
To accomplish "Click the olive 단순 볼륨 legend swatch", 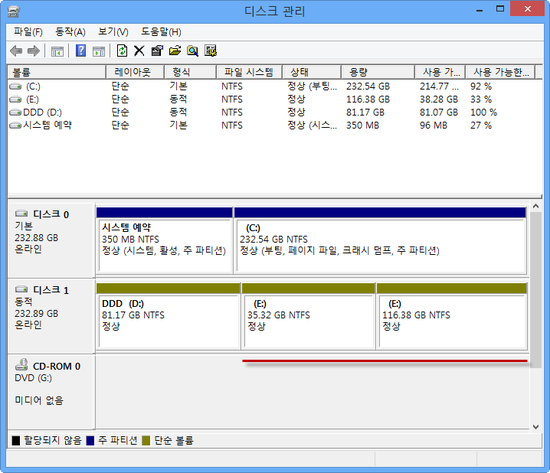I will pos(146,440).
